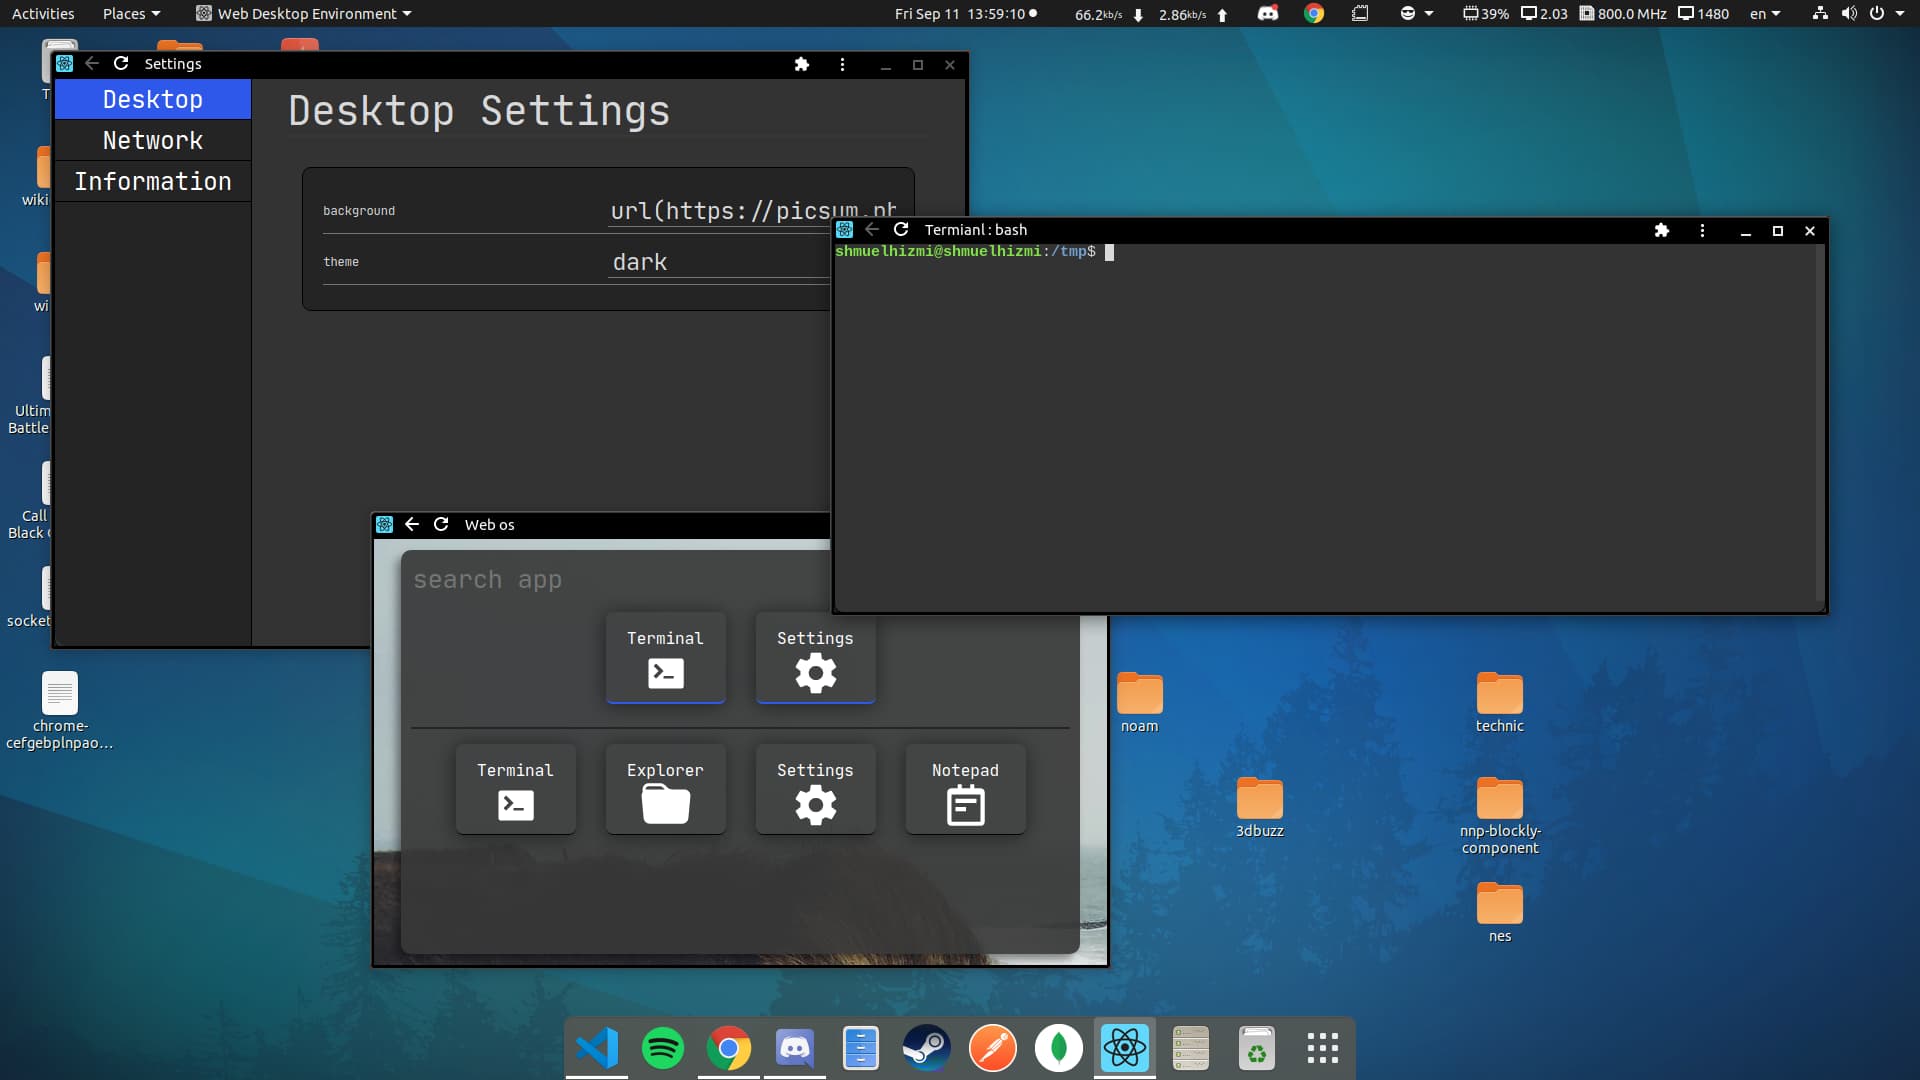1920x1080 pixels.
Task: Click the reload icon in Terminal window
Action: click(x=901, y=230)
